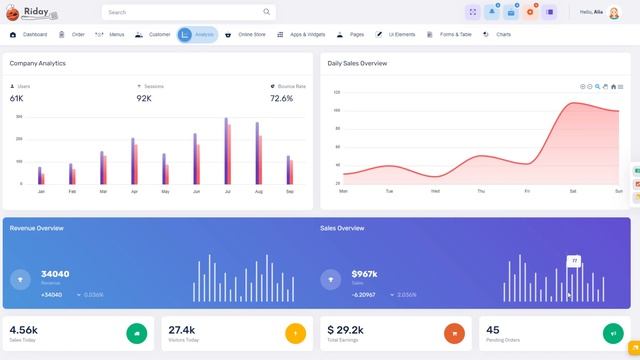The image size is (640, 360).
Task: Click the down arrow beside 0.036%
Action: [79, 295]
